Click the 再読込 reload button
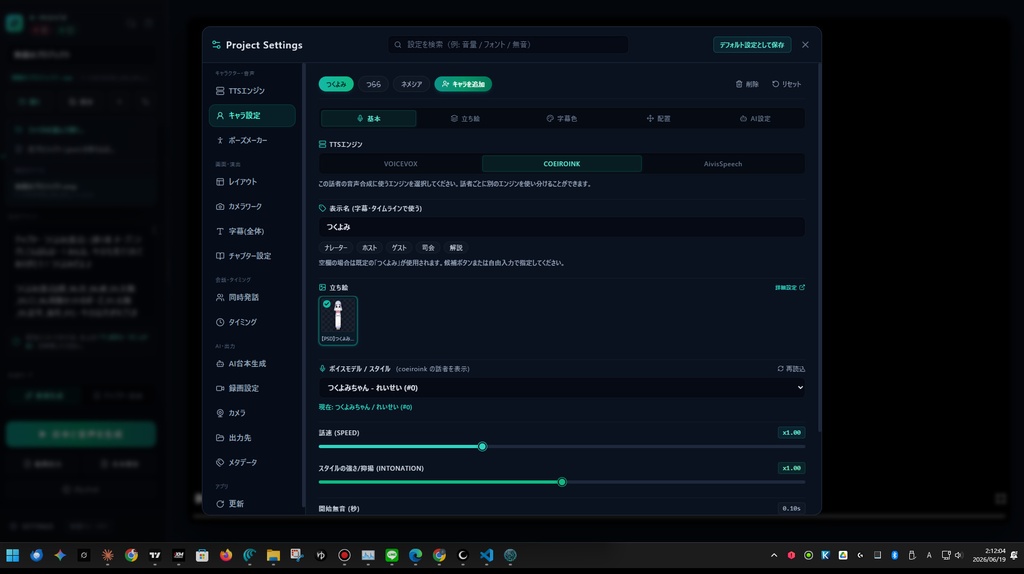Image resolution: width=1024 pixels, height=574 pixels. tap(791, 369)
